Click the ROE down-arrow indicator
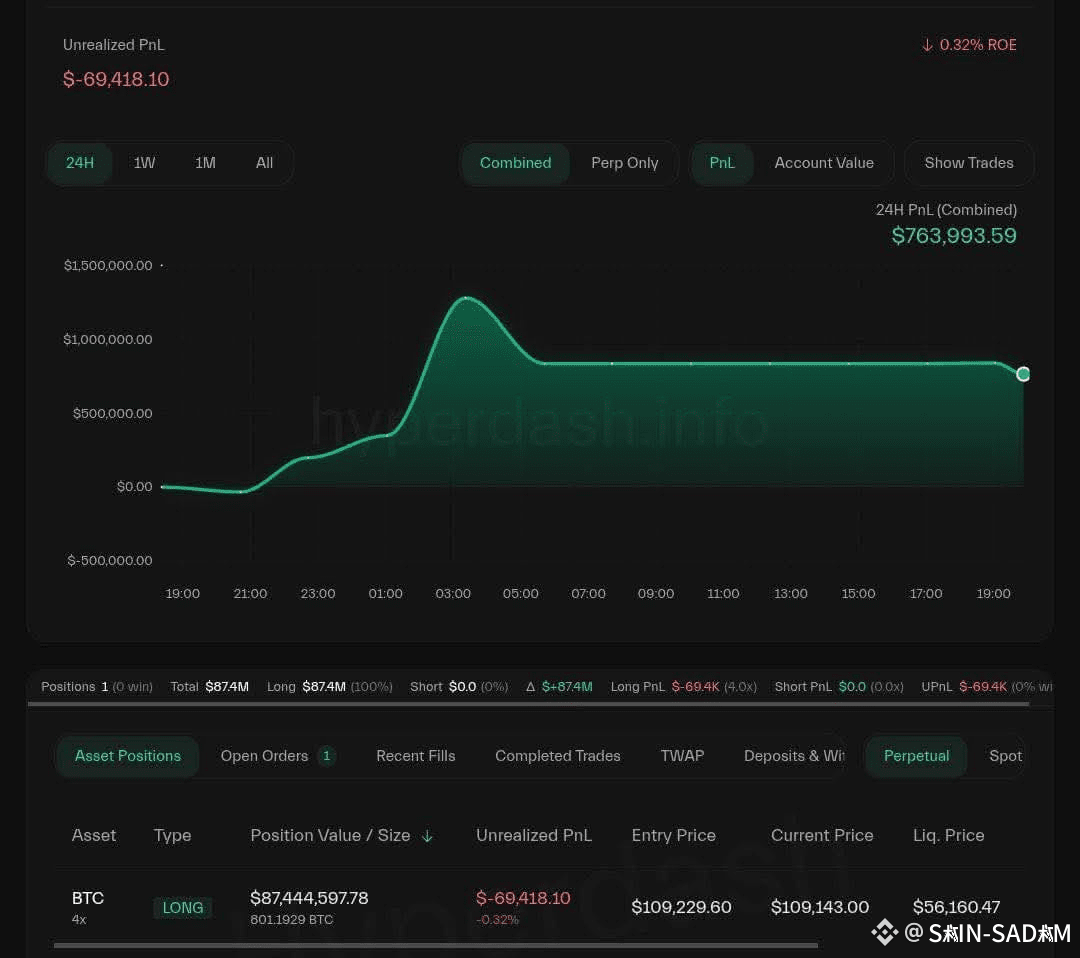 click(x=927, y=45)
